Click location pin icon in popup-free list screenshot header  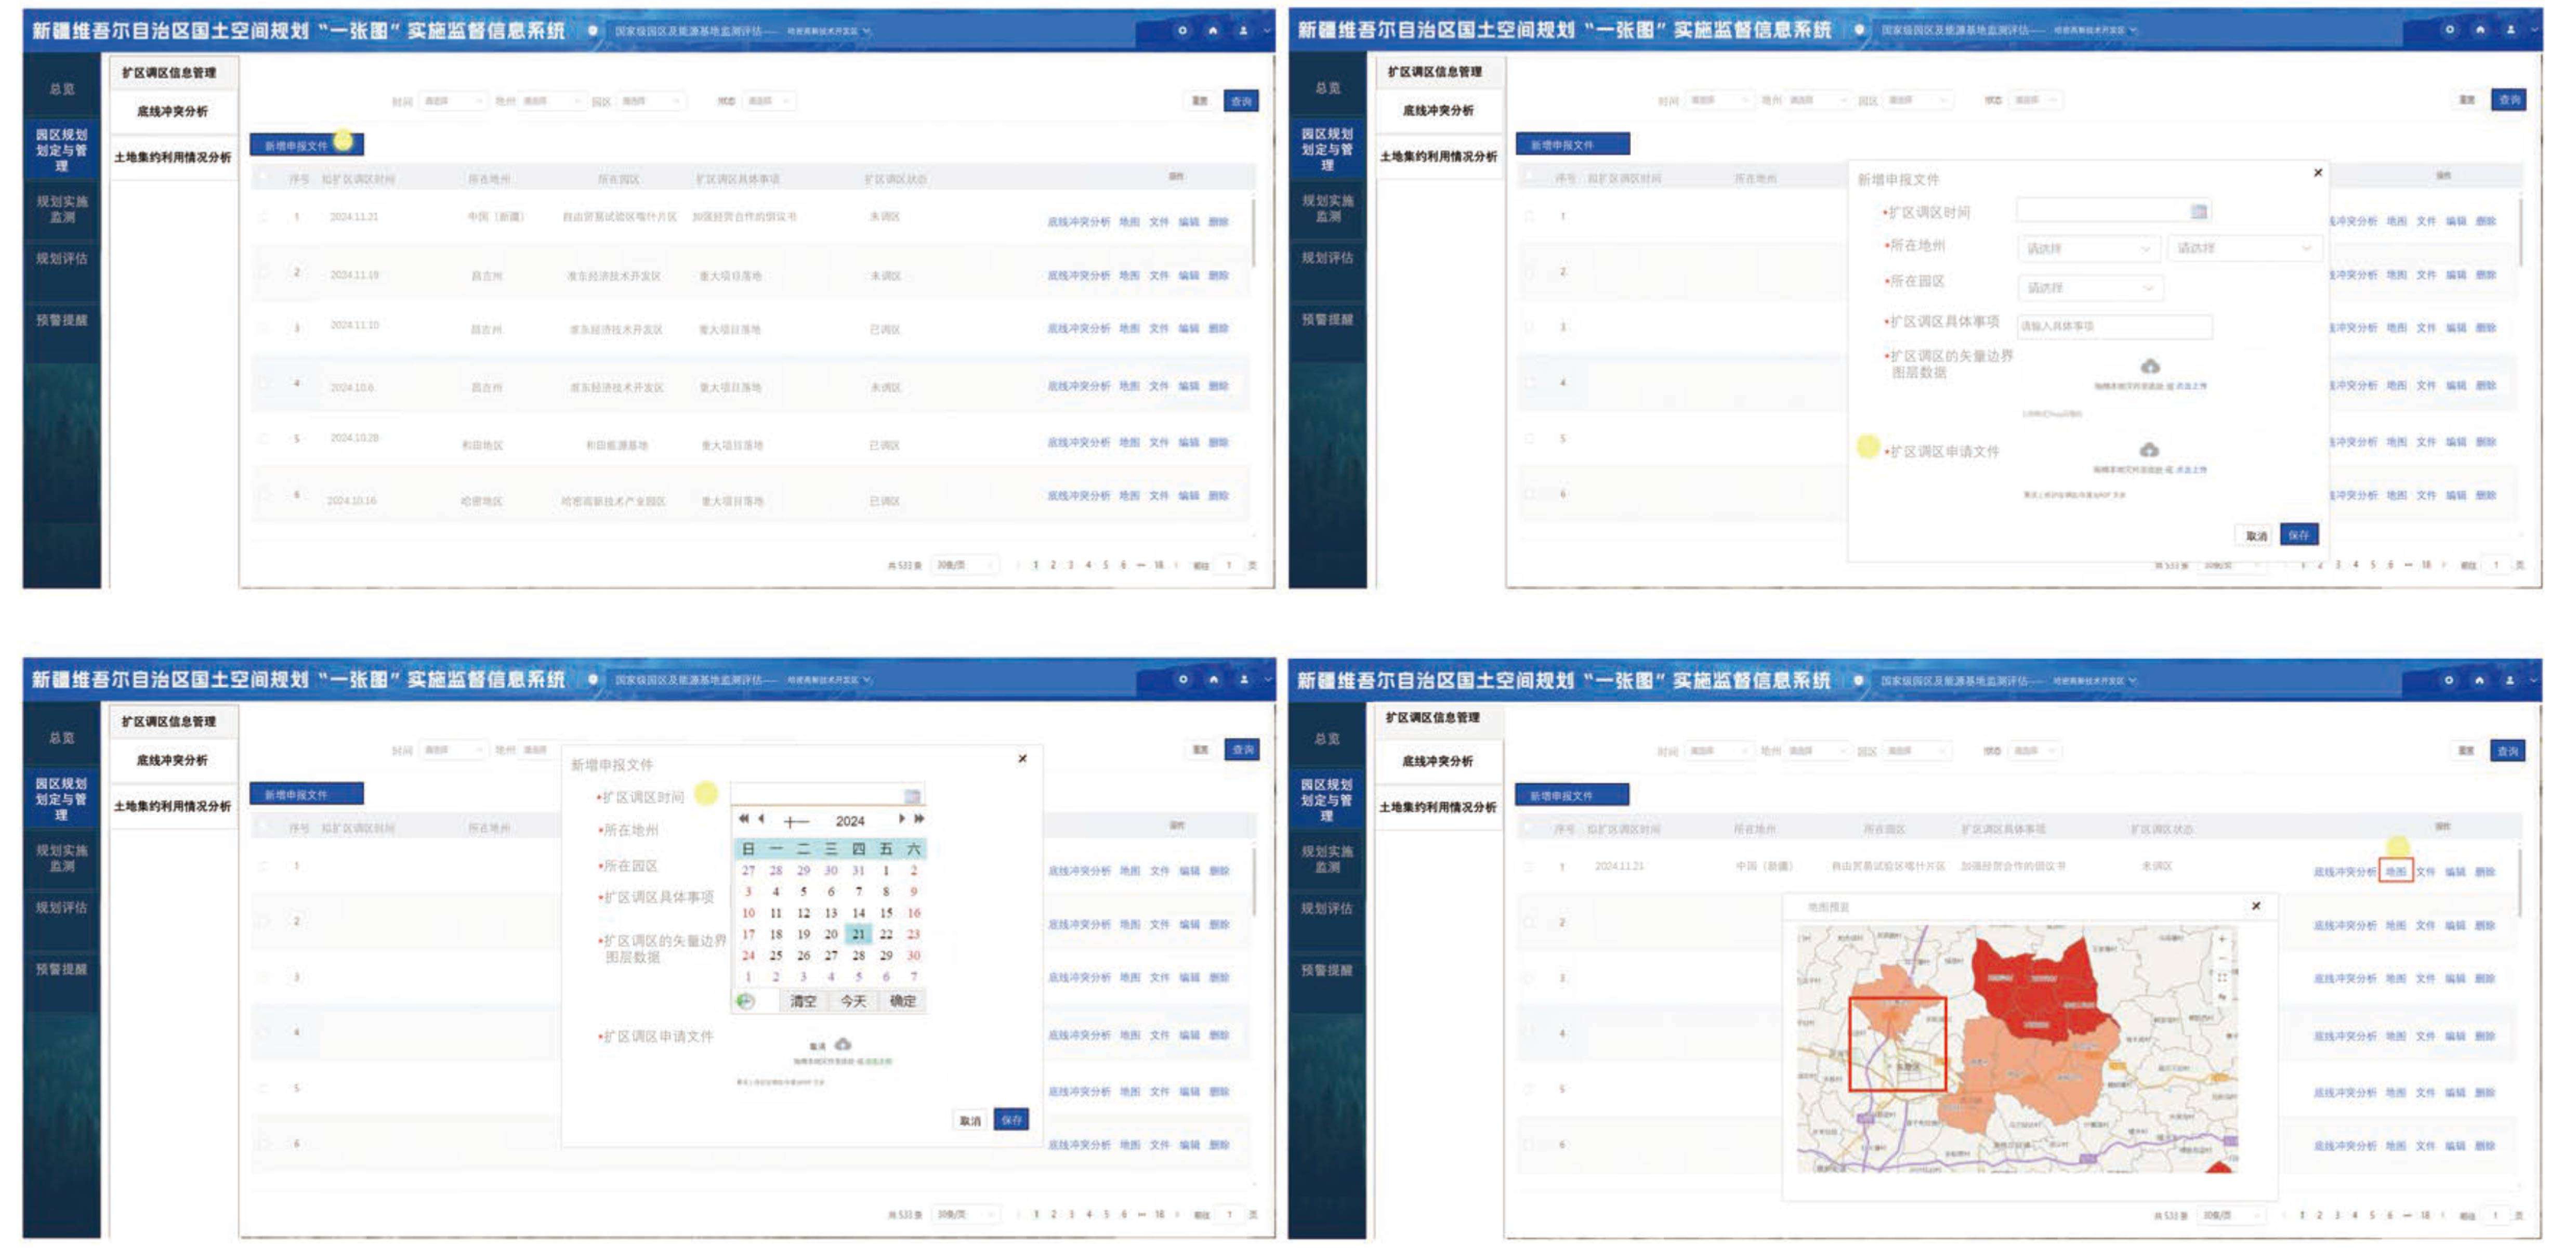(593, 30)
